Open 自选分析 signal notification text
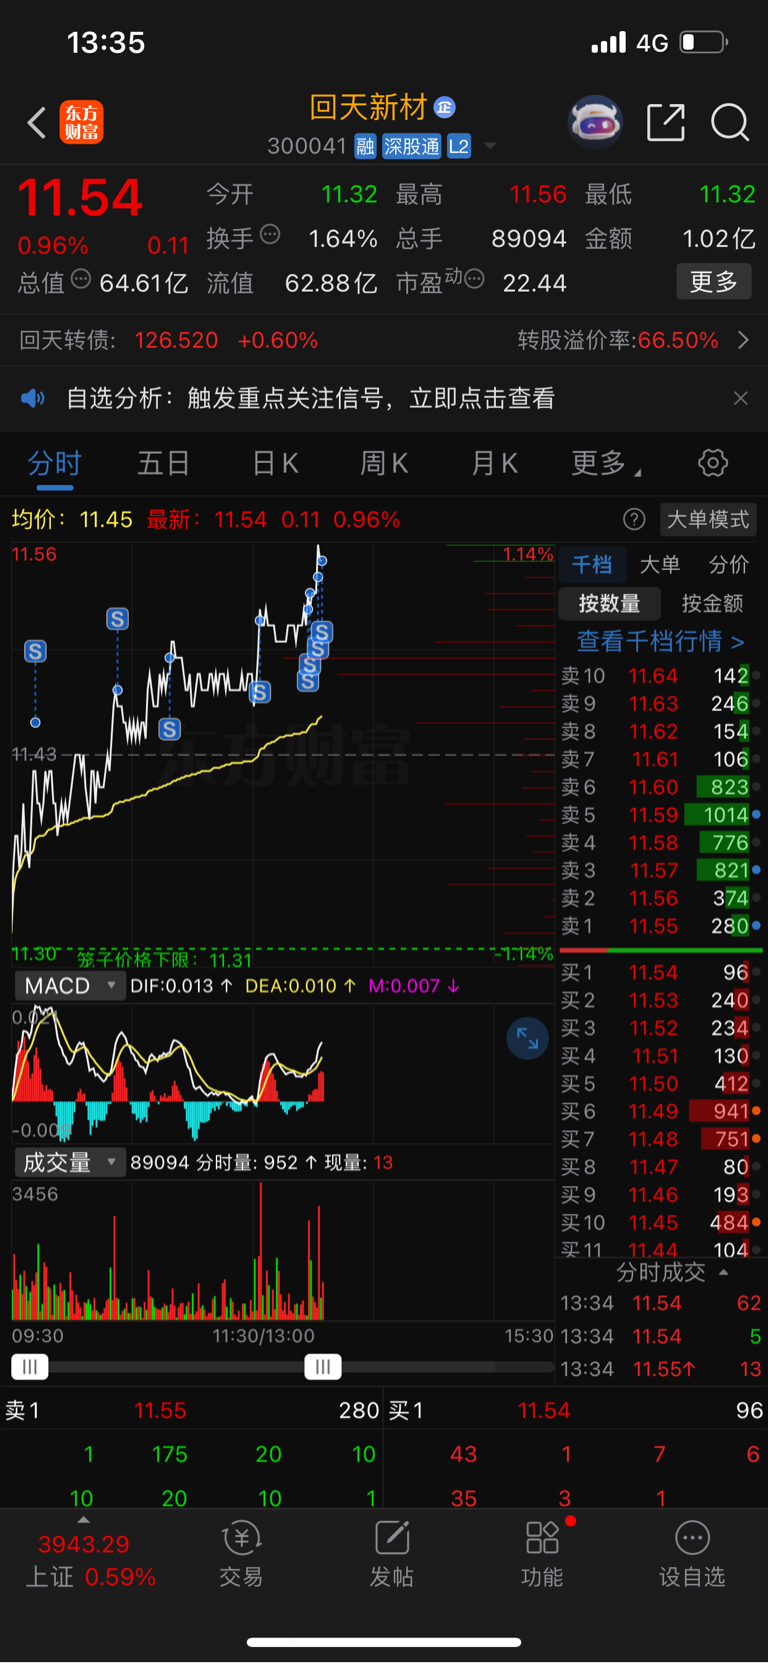This screenshot has width=768, height=1663. pos(310,398)
